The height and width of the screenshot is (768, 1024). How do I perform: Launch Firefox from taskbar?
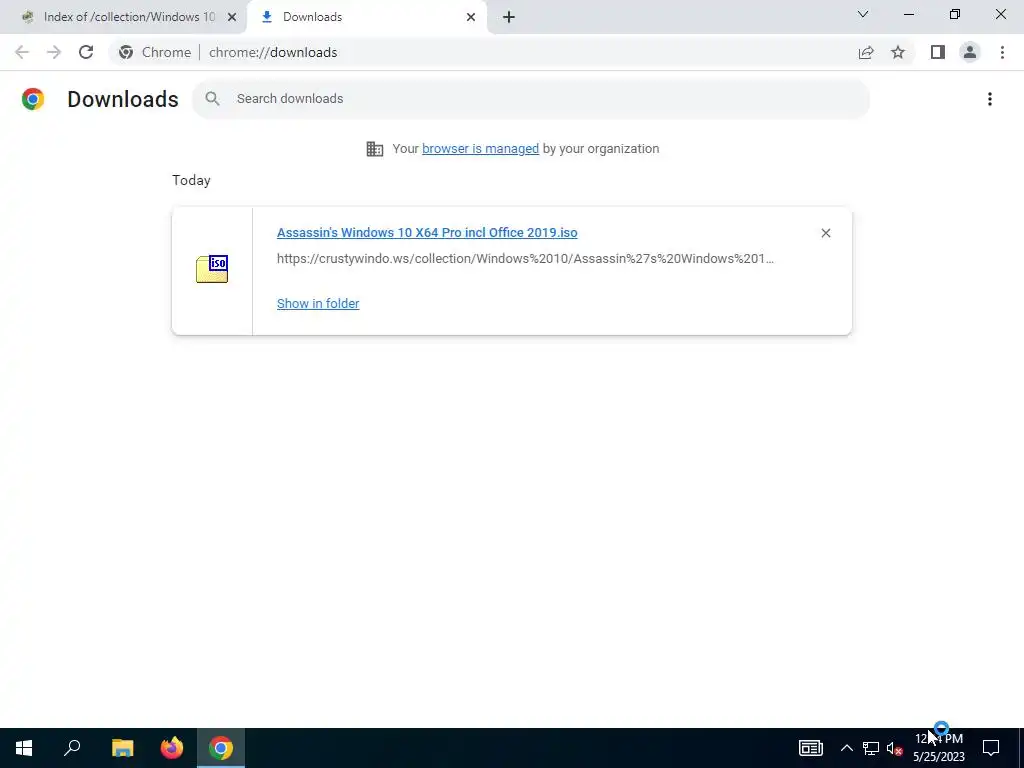point(172,748)
